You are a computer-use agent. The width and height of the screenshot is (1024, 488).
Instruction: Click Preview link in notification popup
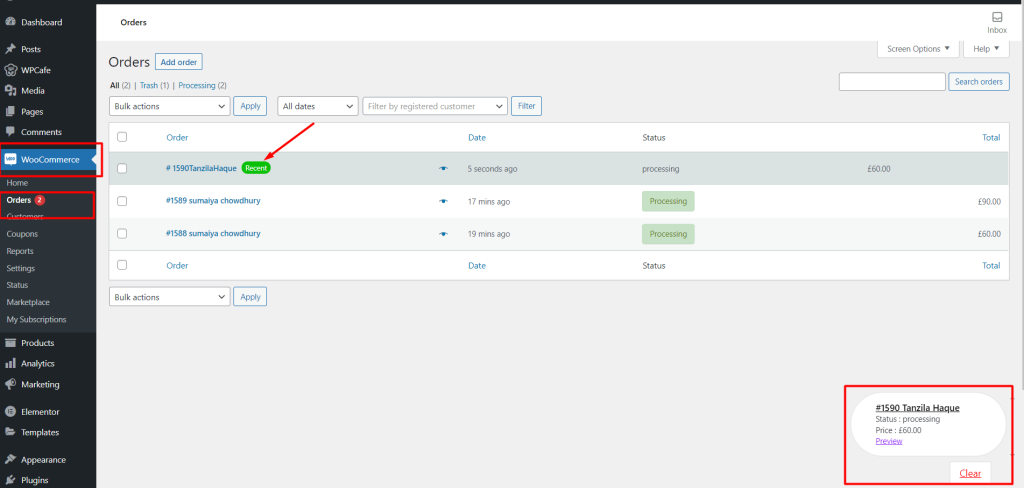coord(889,441)
